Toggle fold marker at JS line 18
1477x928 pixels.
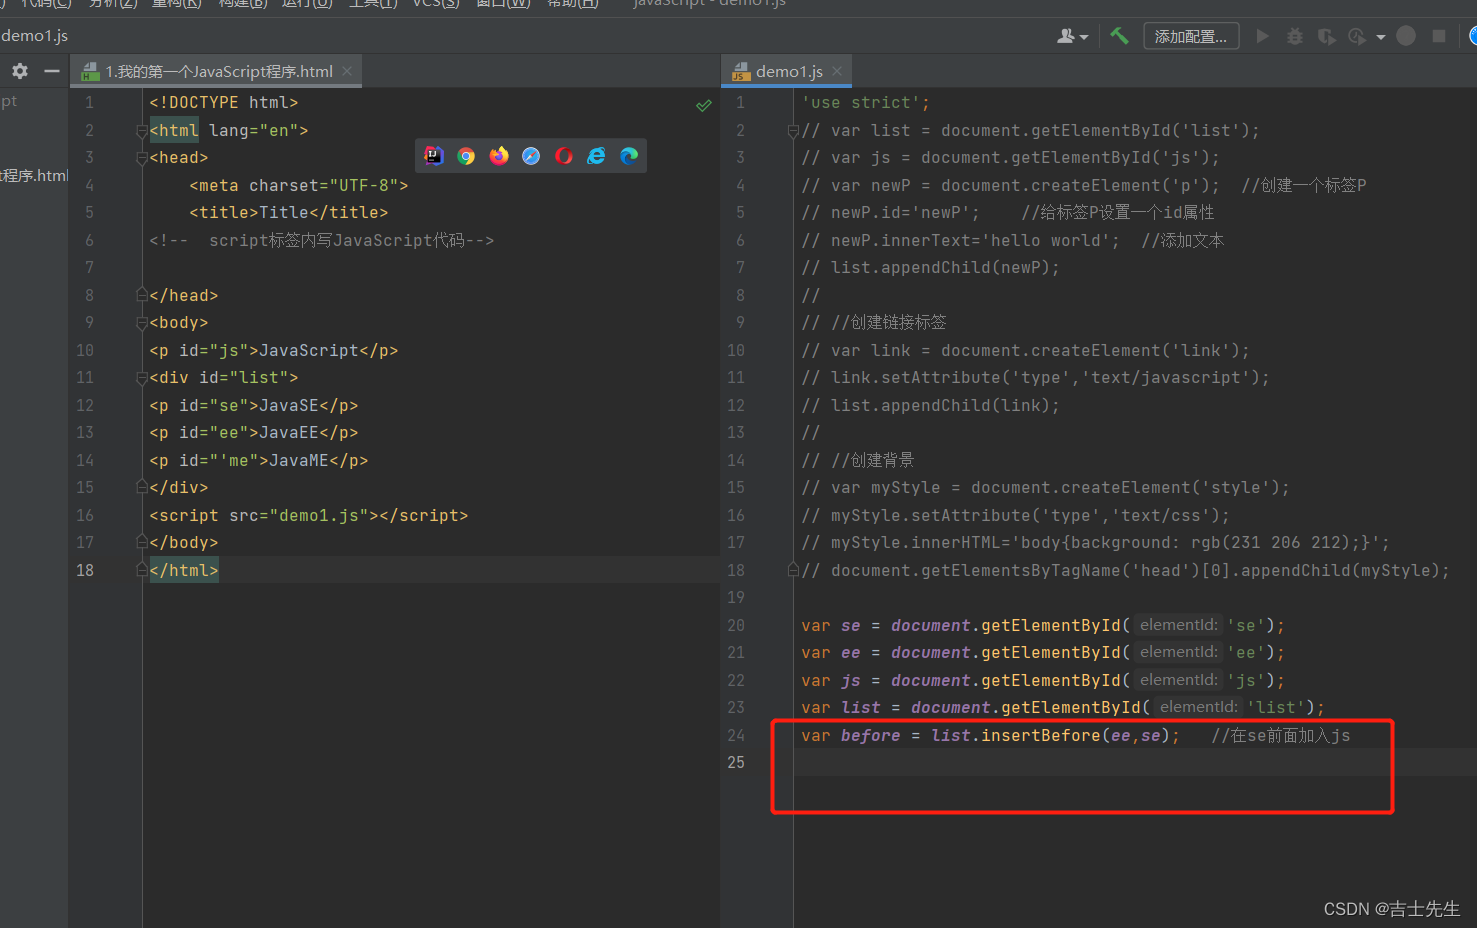[793, 570]
